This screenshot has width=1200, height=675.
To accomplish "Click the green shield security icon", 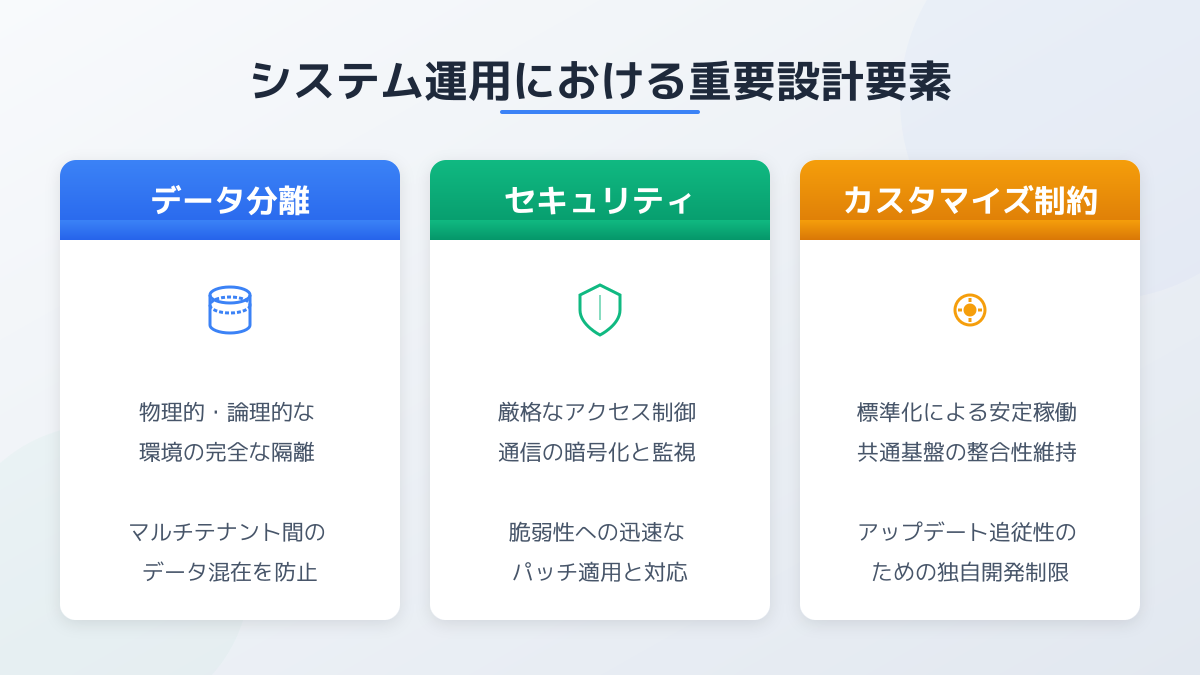I will [600, 310].
